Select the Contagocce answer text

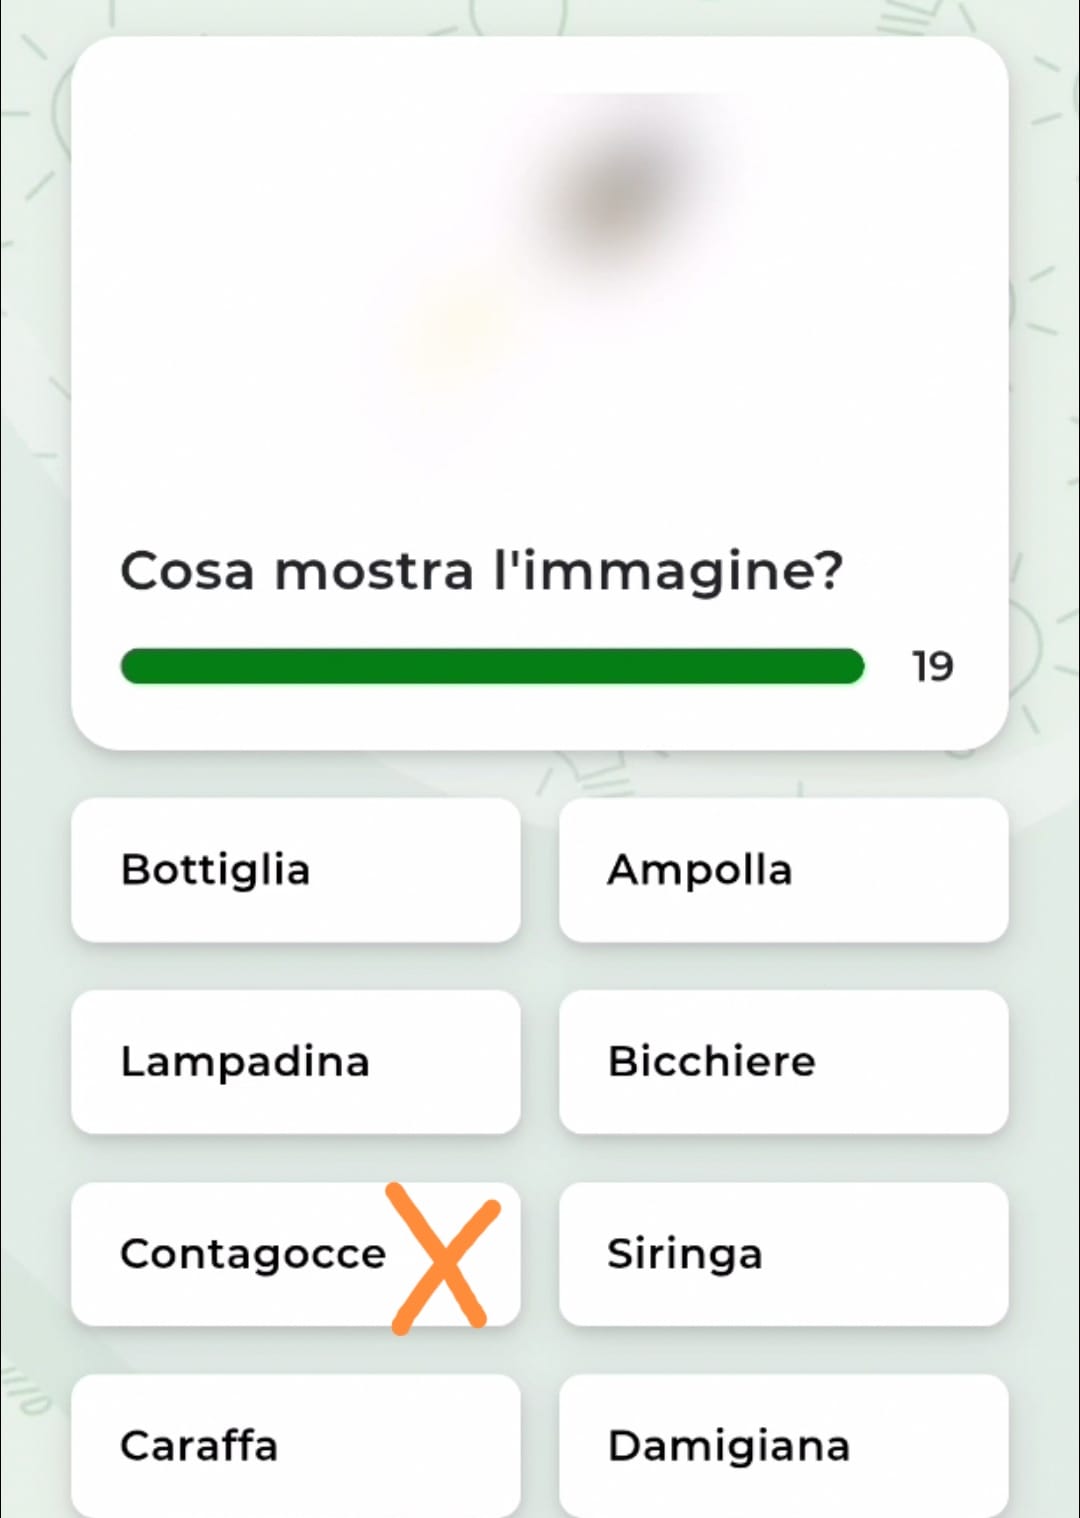coord(252,1254)
